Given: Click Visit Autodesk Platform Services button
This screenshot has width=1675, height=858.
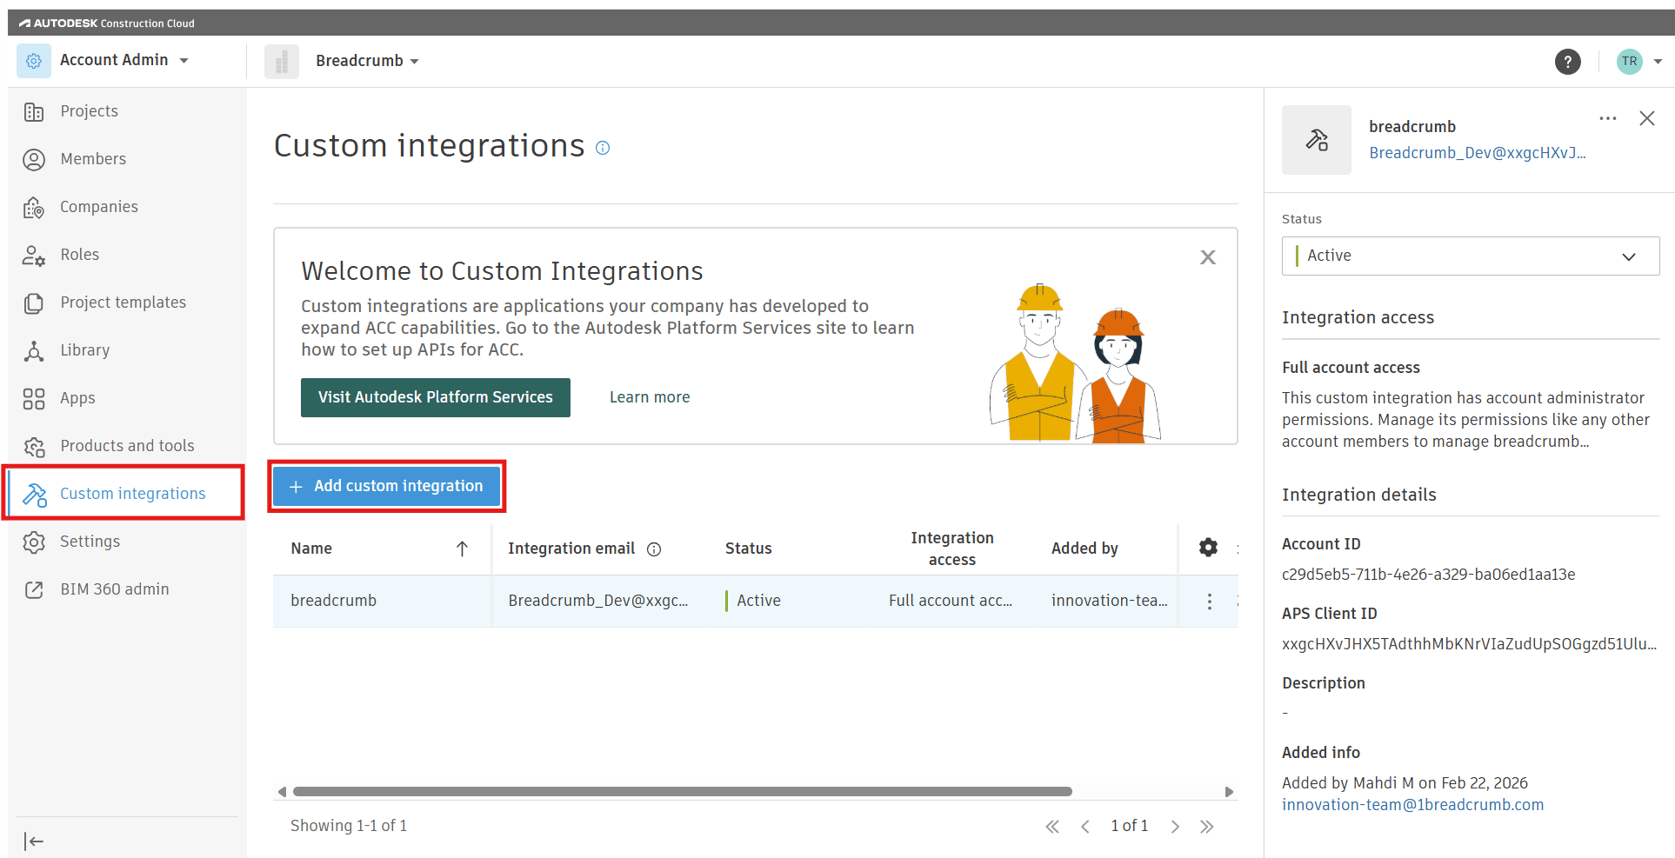Looking at the screenshot, I should [435, 397].
